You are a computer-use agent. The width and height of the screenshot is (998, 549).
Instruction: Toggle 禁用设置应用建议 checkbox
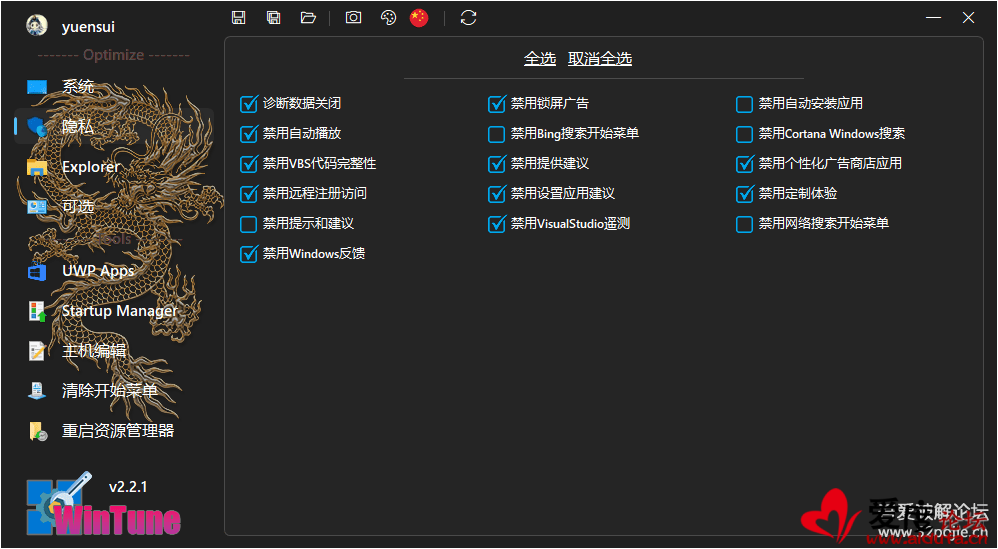tap(496, 193)
